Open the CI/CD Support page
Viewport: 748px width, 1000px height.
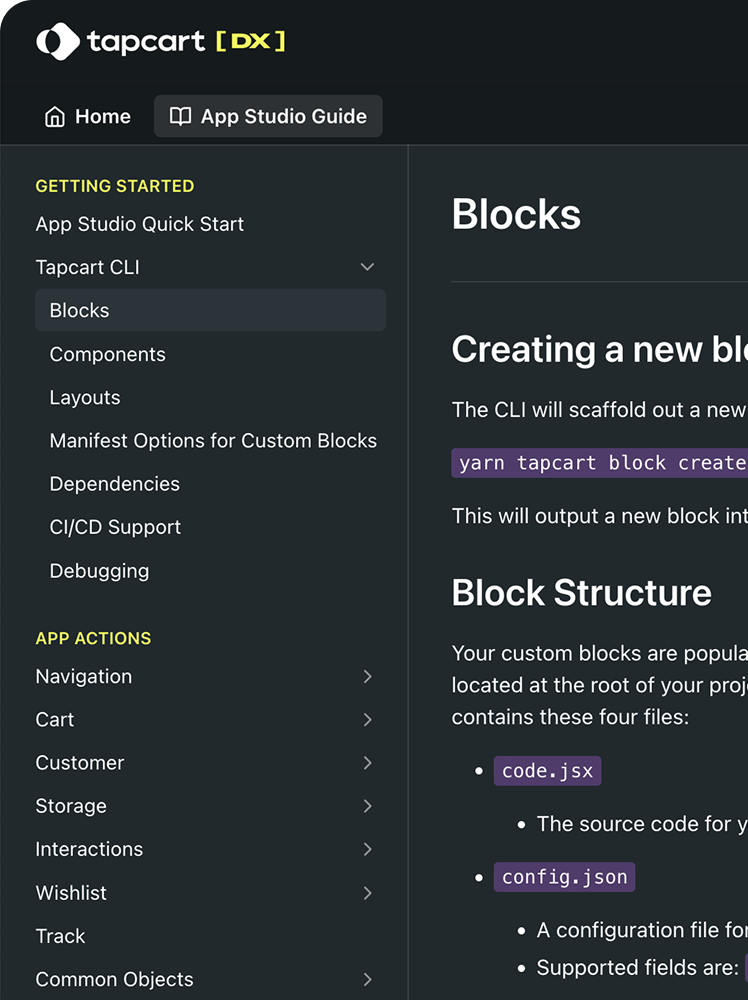point(115,527)
